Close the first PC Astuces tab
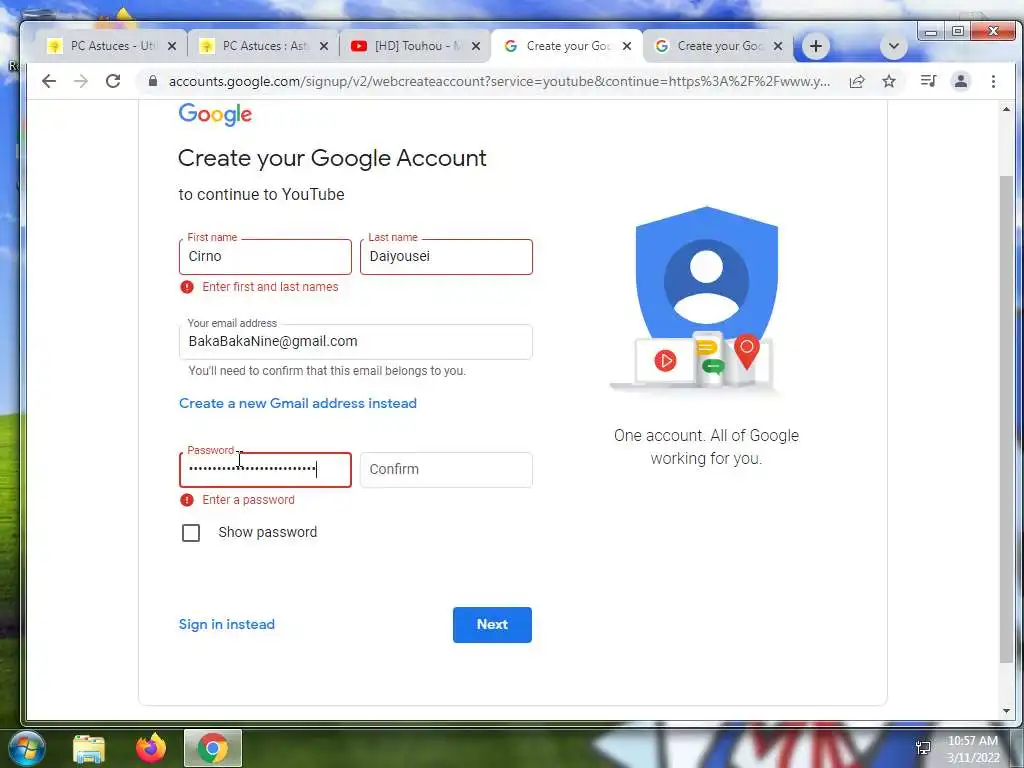The height and width of the screenshot is (768, 1024). [172, 46]
